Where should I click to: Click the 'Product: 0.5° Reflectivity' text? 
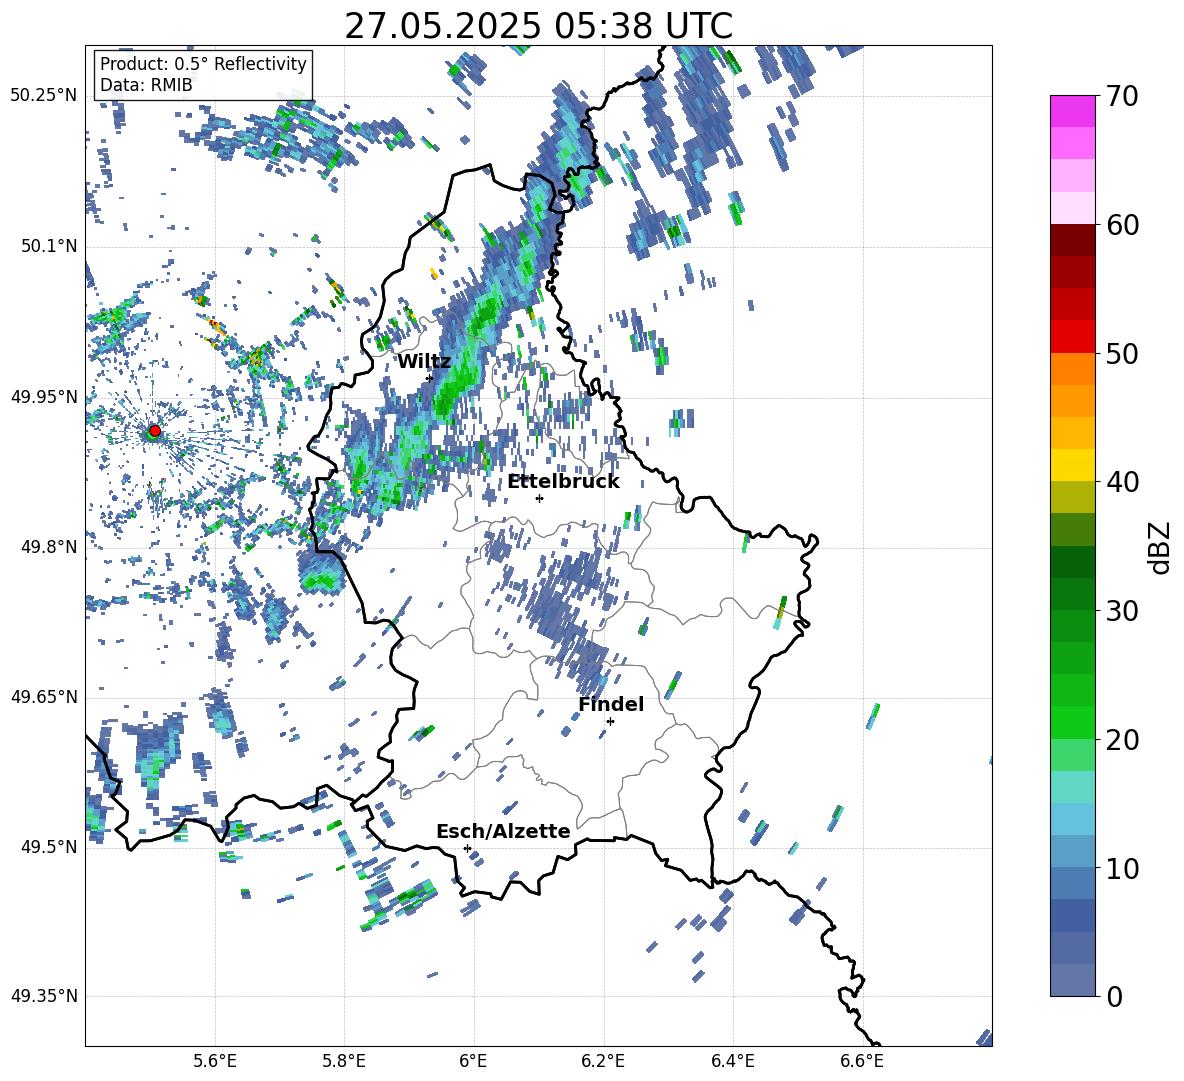[203, 64]
